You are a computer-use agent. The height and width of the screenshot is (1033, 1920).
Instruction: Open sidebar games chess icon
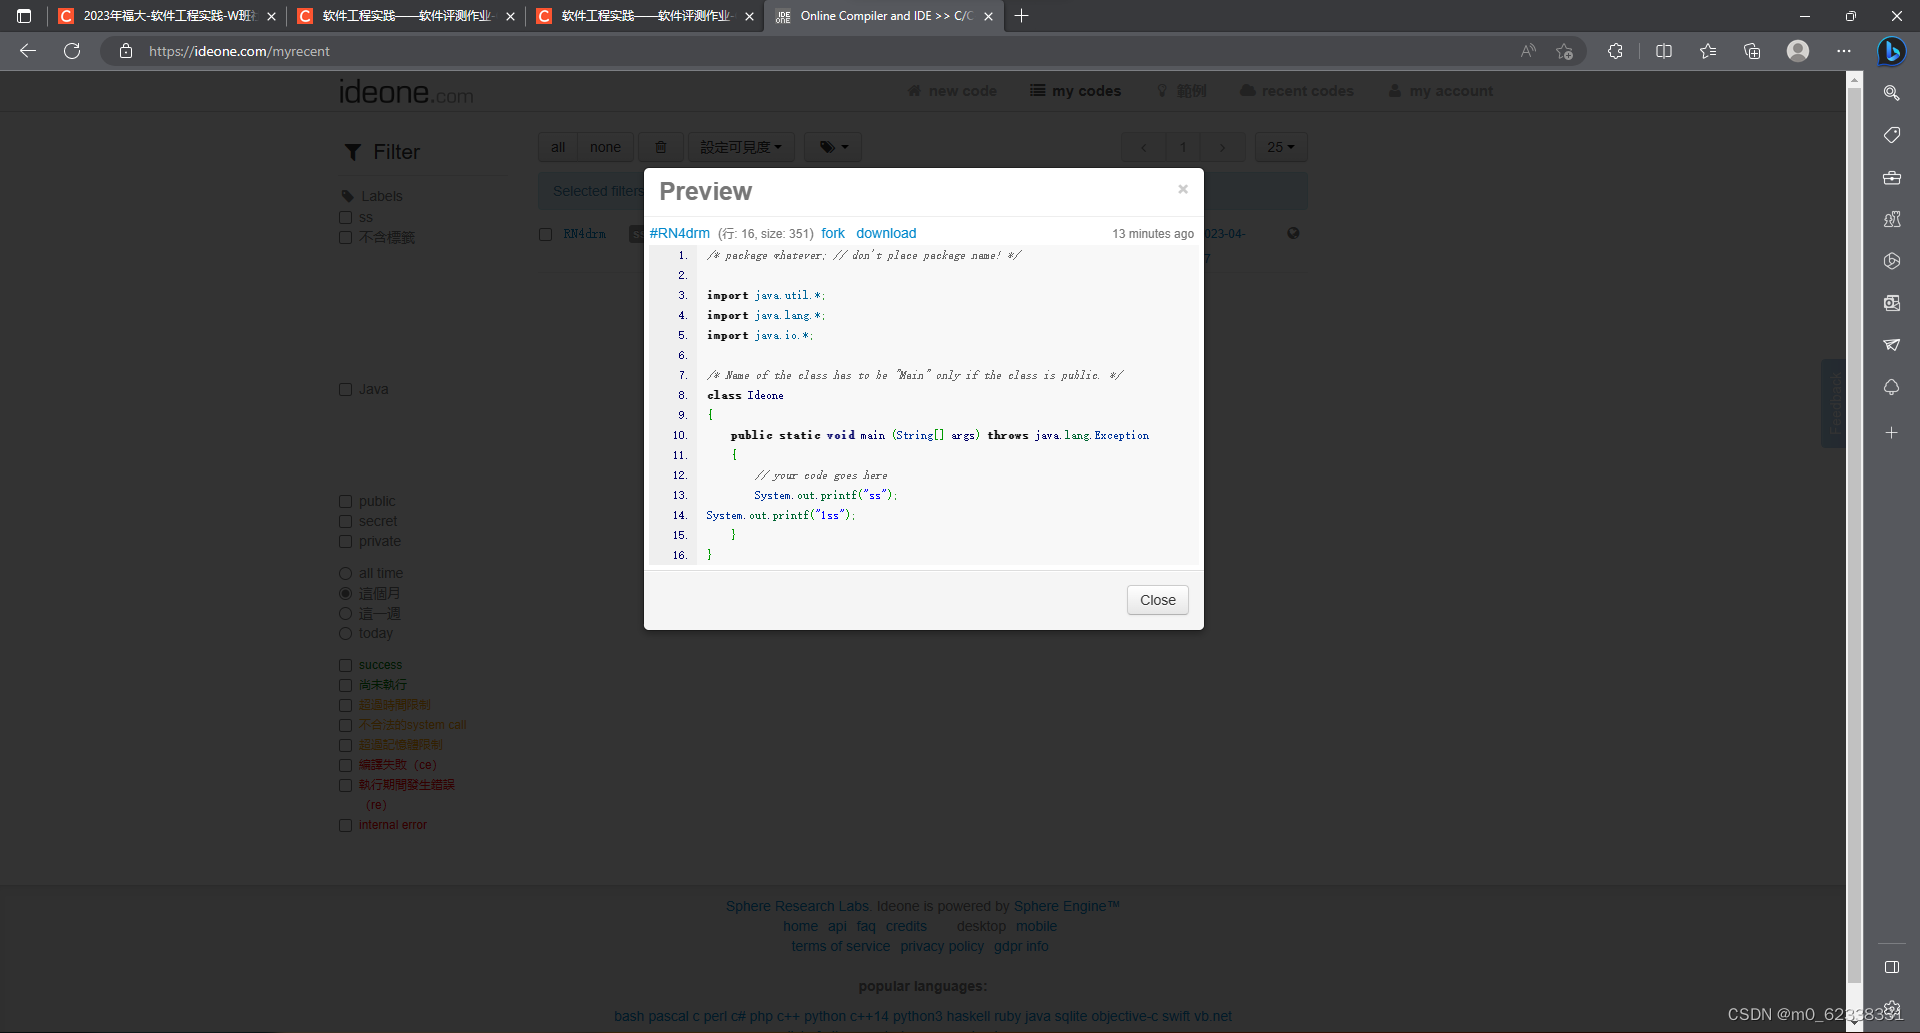point(1891,219)
